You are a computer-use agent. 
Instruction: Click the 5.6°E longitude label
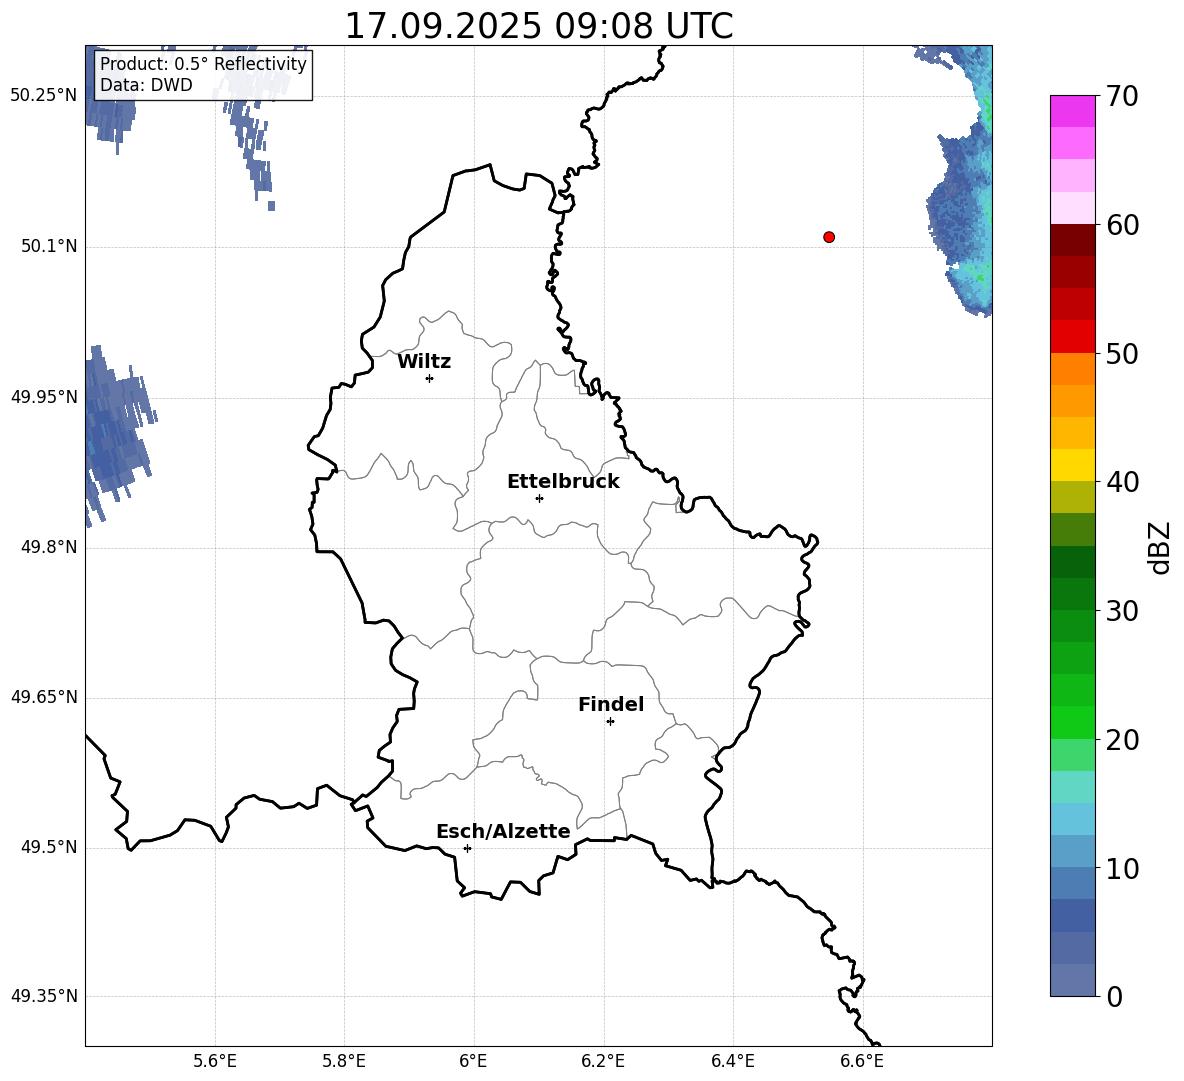(x=215, y=1061)
